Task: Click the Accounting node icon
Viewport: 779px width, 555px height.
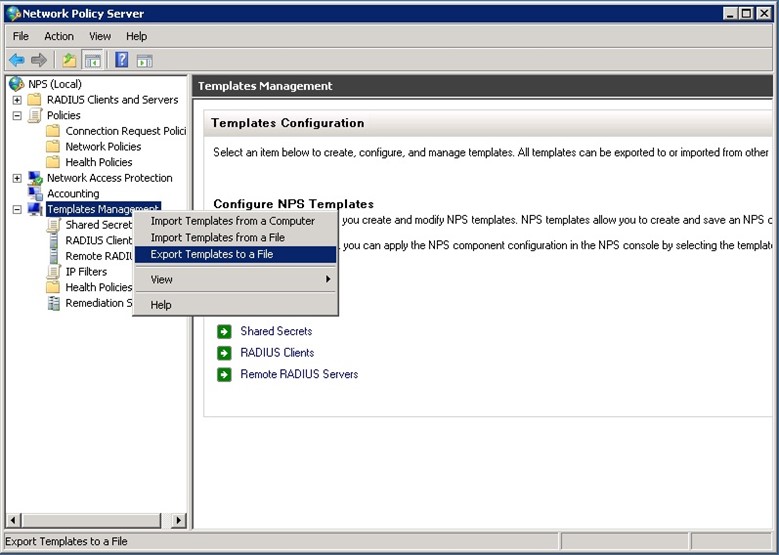Action: coord(35,194)
